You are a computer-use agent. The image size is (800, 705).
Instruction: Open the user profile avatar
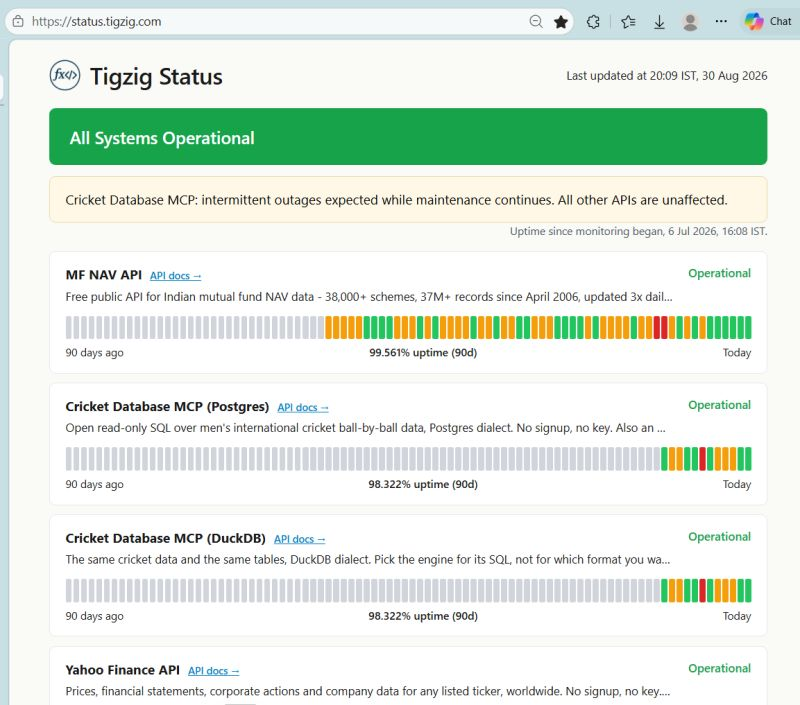pos(690,21)
